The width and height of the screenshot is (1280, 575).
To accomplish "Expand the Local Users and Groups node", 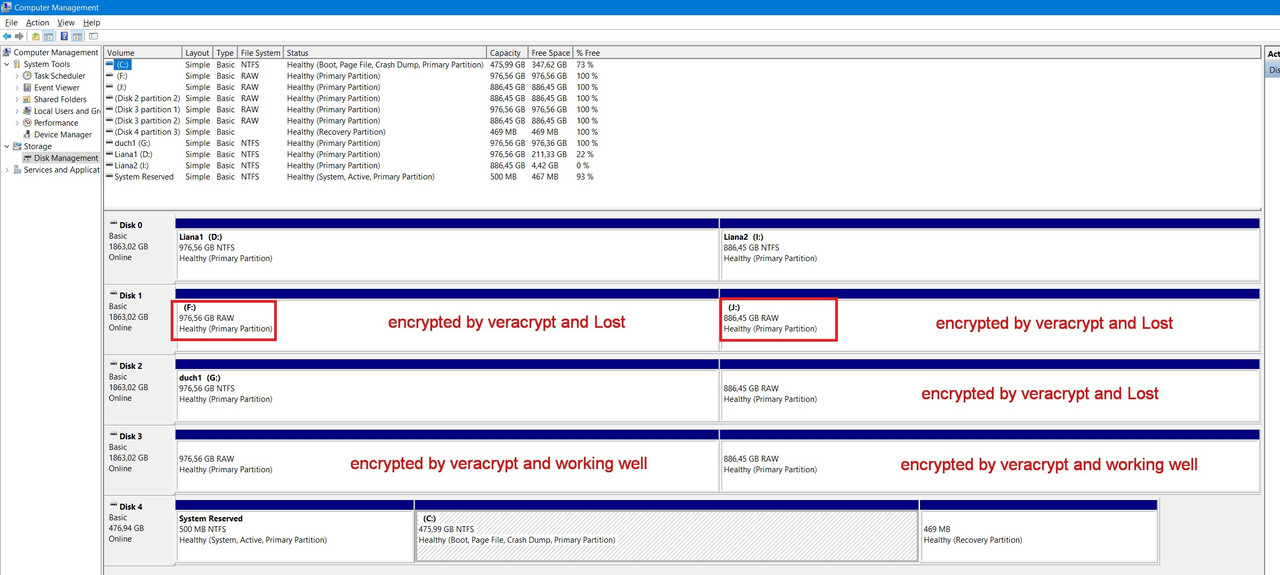I will 17,111.
